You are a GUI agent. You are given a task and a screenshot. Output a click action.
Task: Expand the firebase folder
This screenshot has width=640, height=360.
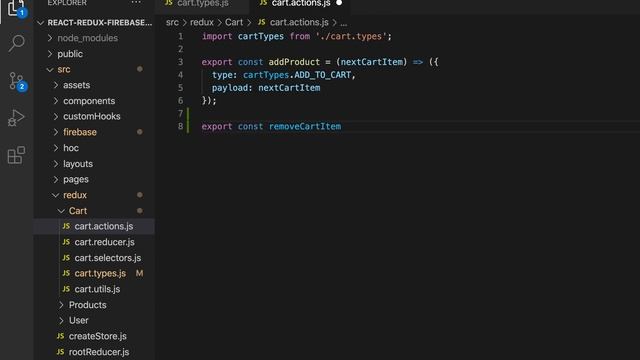(56, 132)
